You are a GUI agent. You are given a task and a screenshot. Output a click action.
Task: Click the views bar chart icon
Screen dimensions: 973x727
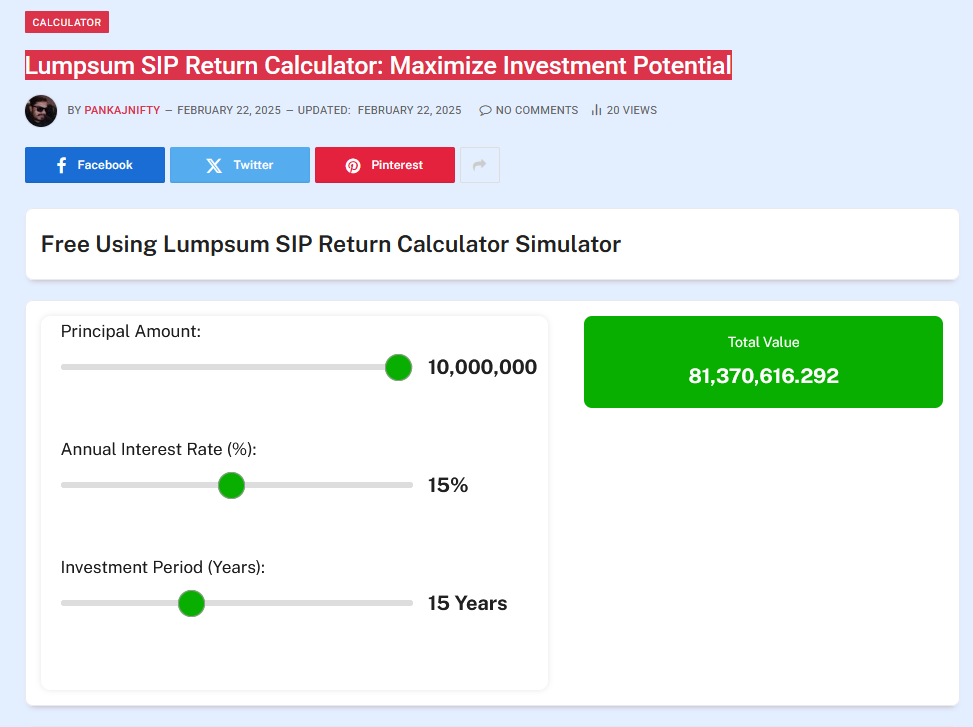596,110
